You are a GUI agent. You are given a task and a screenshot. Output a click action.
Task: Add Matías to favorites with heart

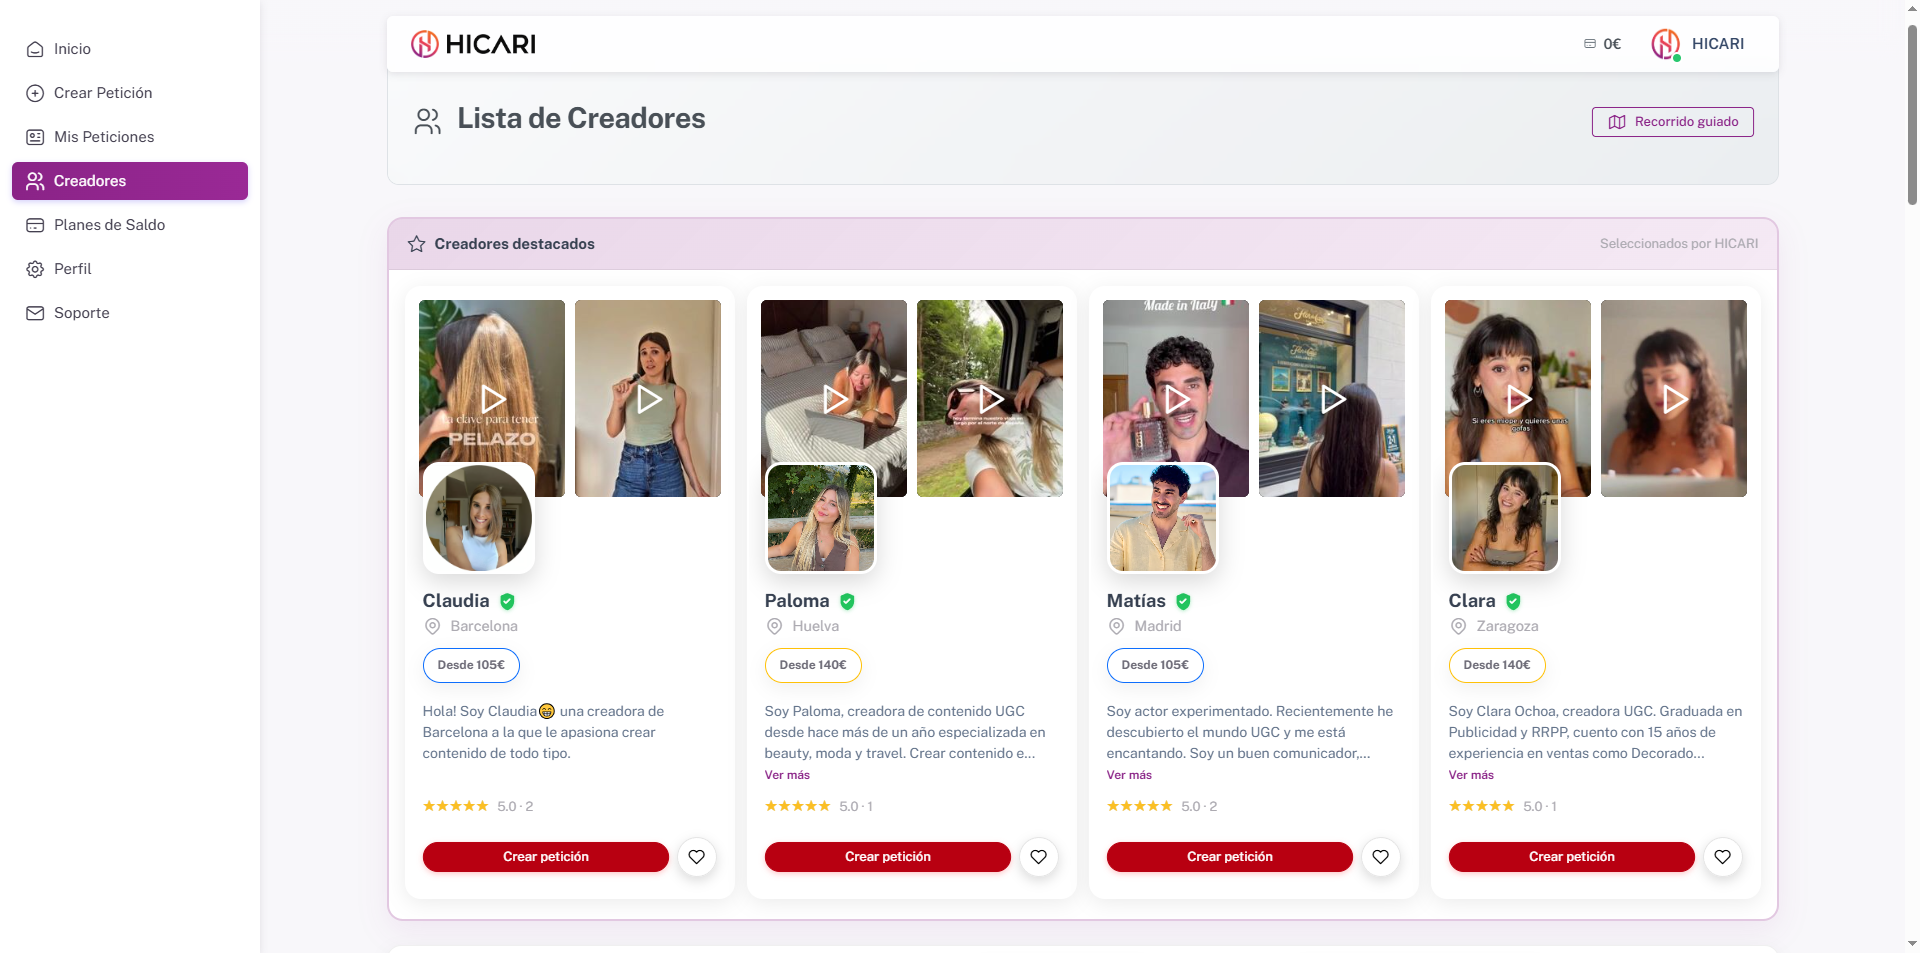pos(1381,857)
